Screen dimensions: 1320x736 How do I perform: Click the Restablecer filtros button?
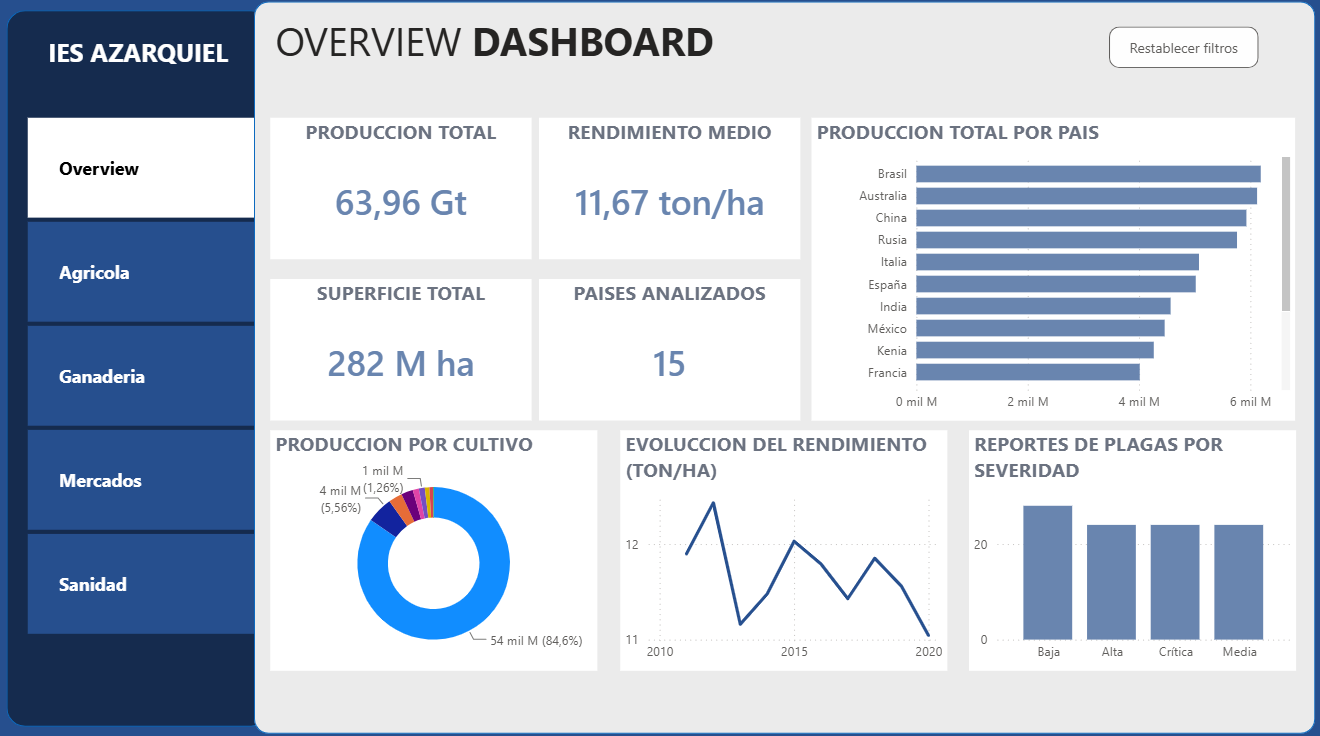coord(1183,48)
